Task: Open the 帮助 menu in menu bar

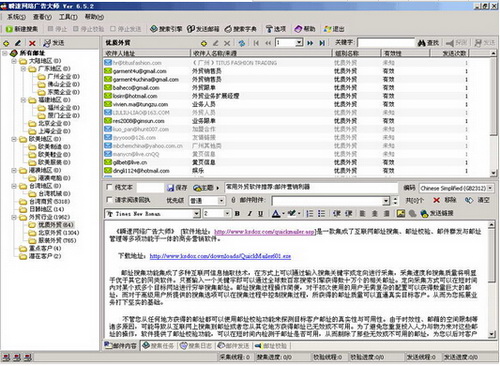Action: (x=94, y=16)
